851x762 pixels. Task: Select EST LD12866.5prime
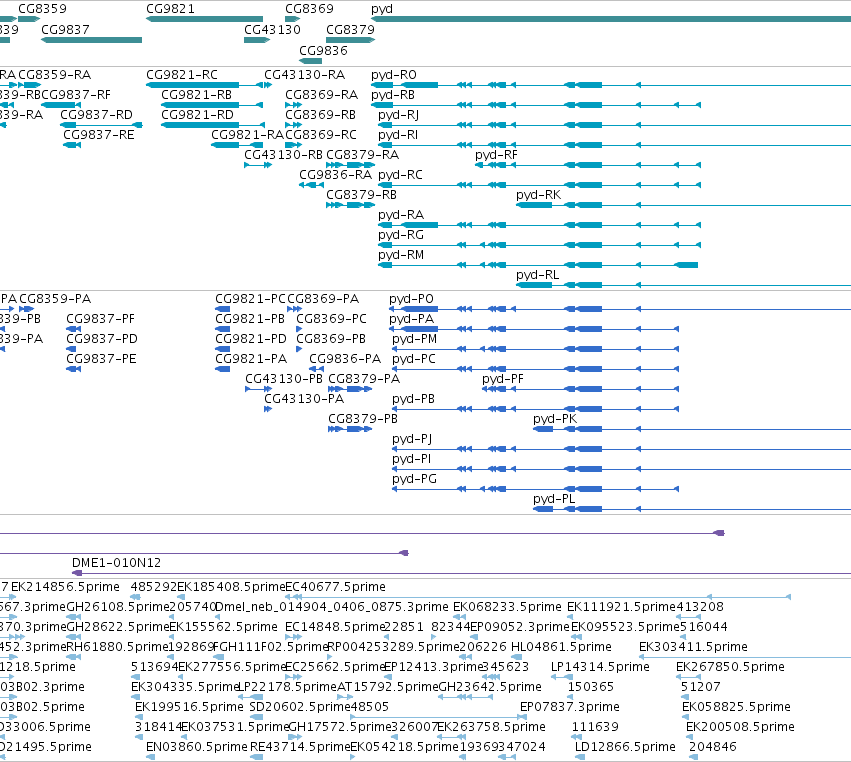[x=625, y=747]
